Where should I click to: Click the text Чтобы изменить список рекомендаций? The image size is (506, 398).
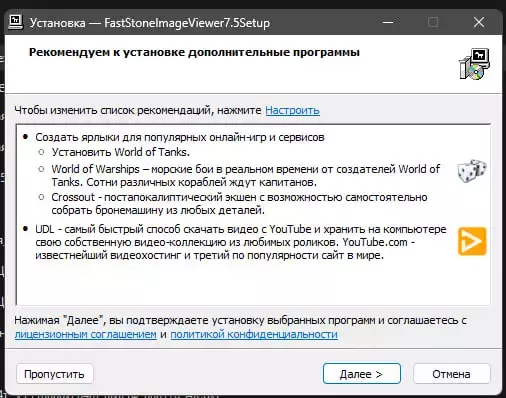[113, 110]
